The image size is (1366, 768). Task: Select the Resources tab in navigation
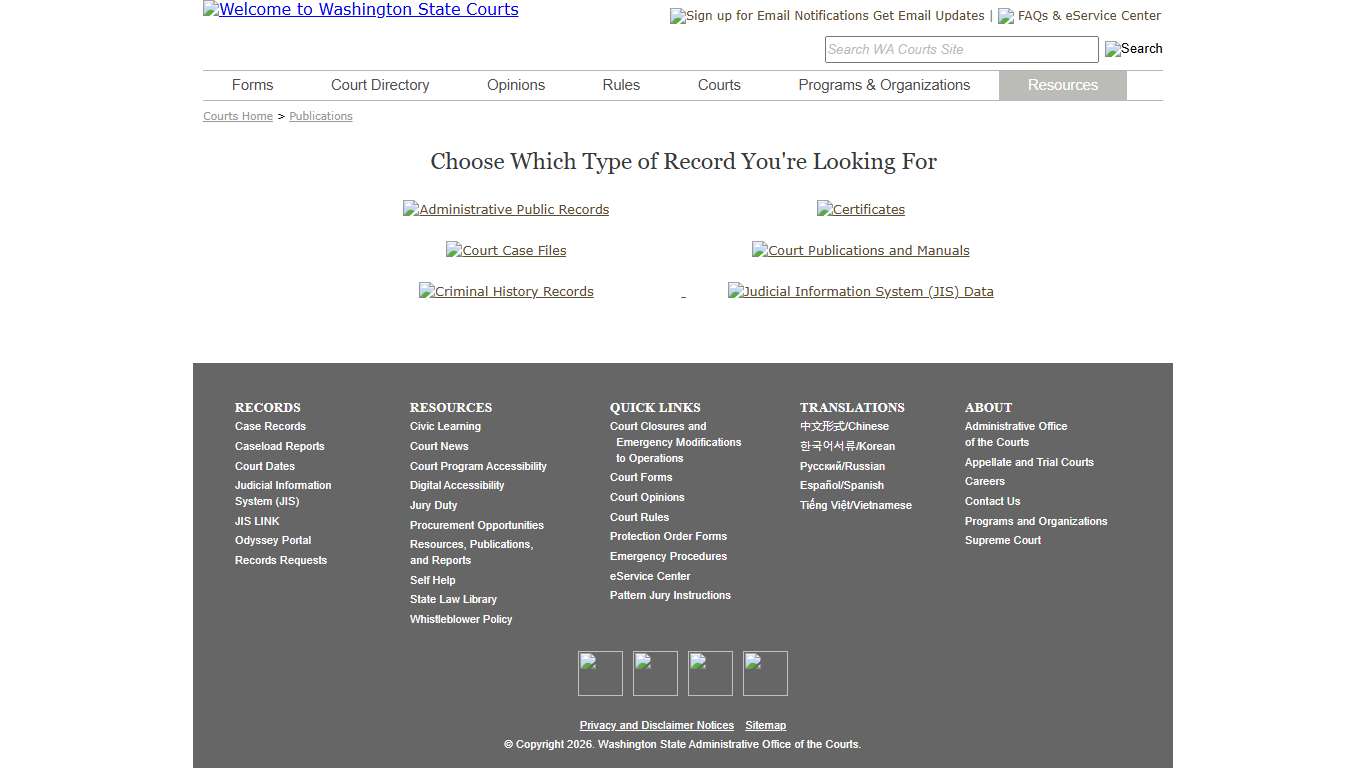click(x=1062, y=85)
